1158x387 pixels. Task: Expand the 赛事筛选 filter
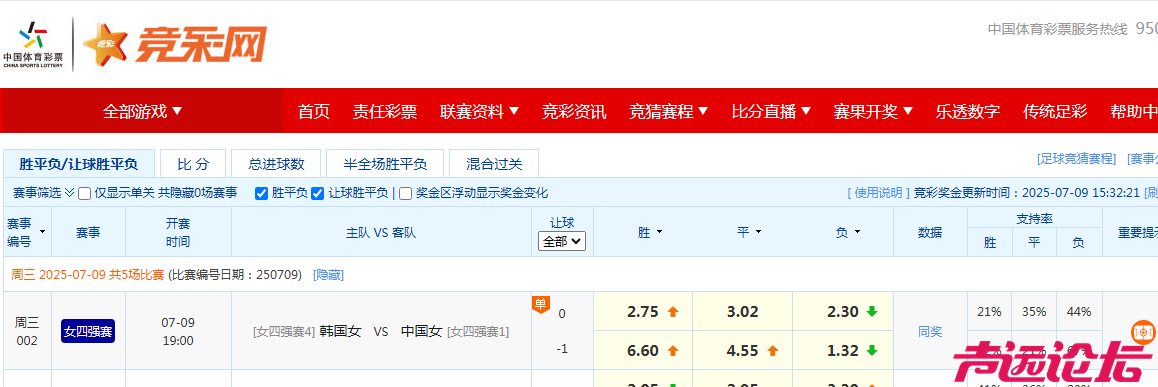44,193
